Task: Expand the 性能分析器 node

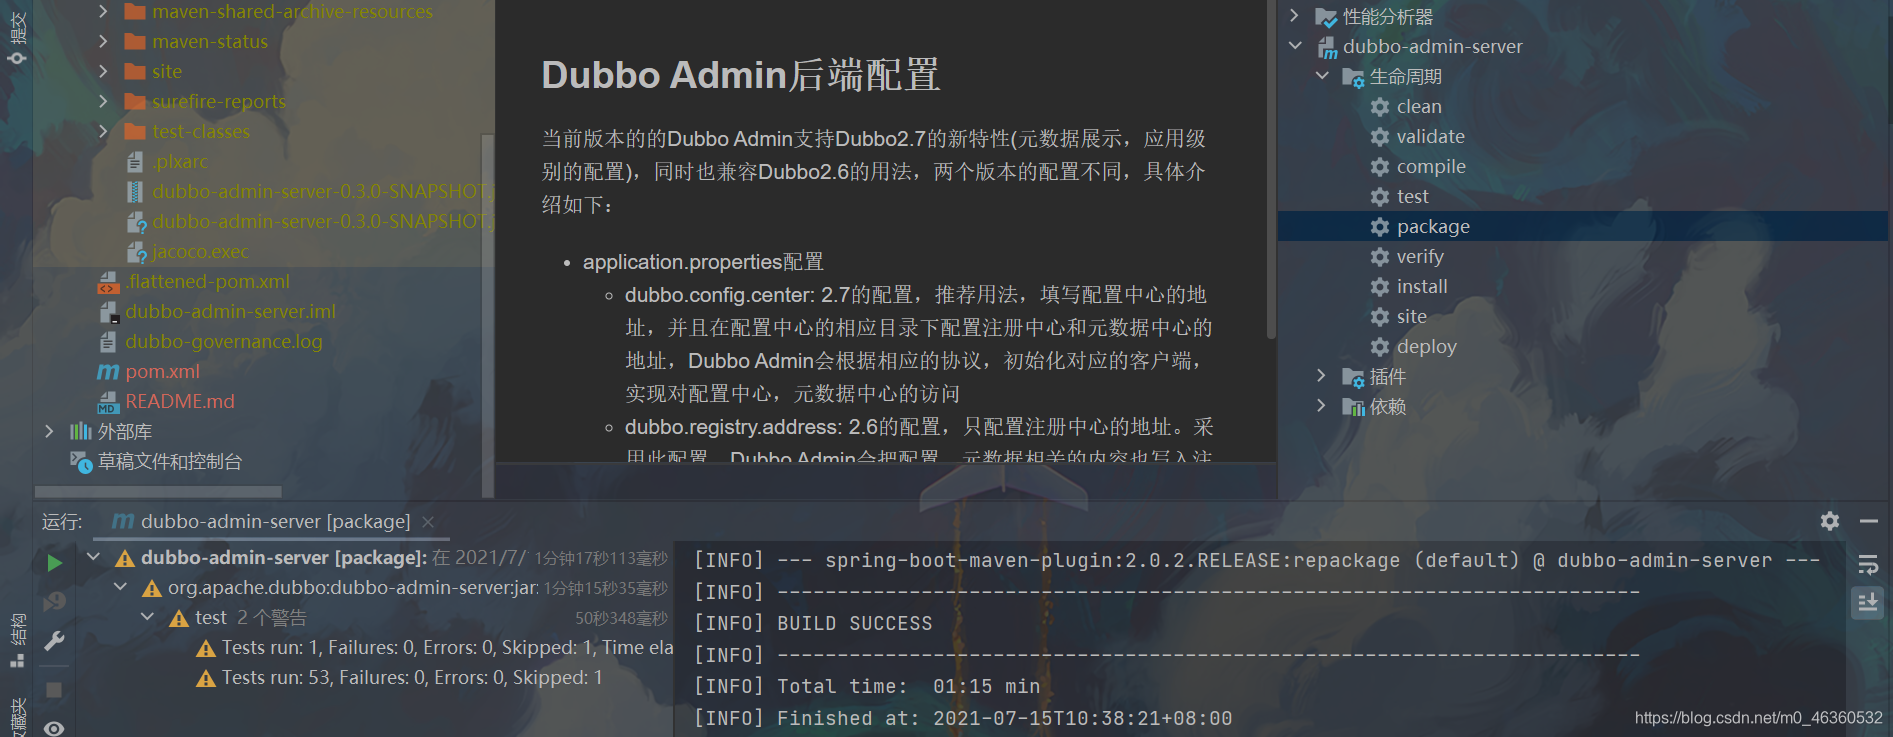Action: pos(1295,16)
